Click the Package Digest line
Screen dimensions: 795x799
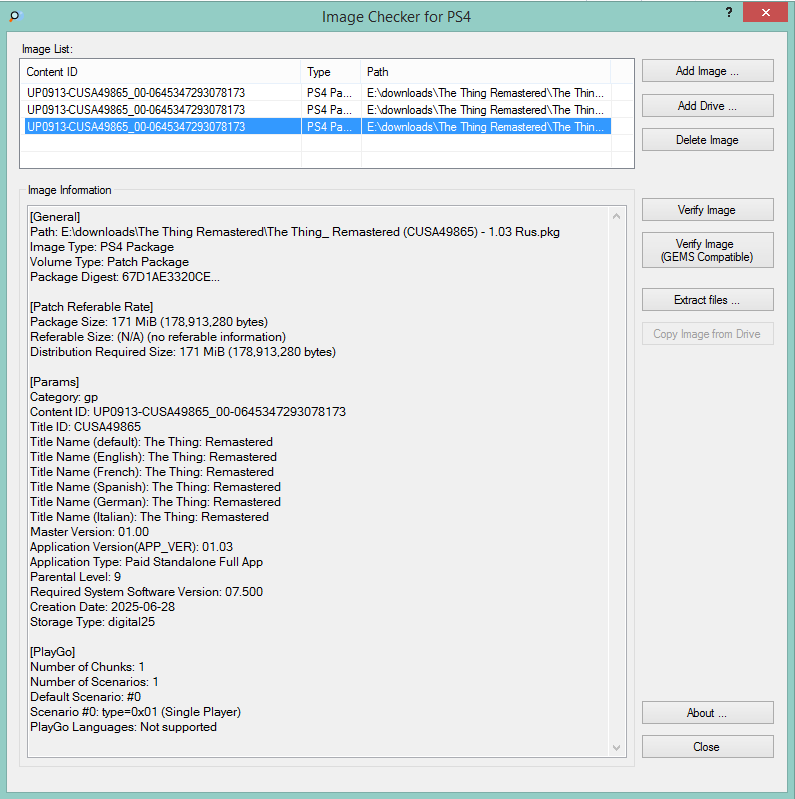tap(125, 277)
